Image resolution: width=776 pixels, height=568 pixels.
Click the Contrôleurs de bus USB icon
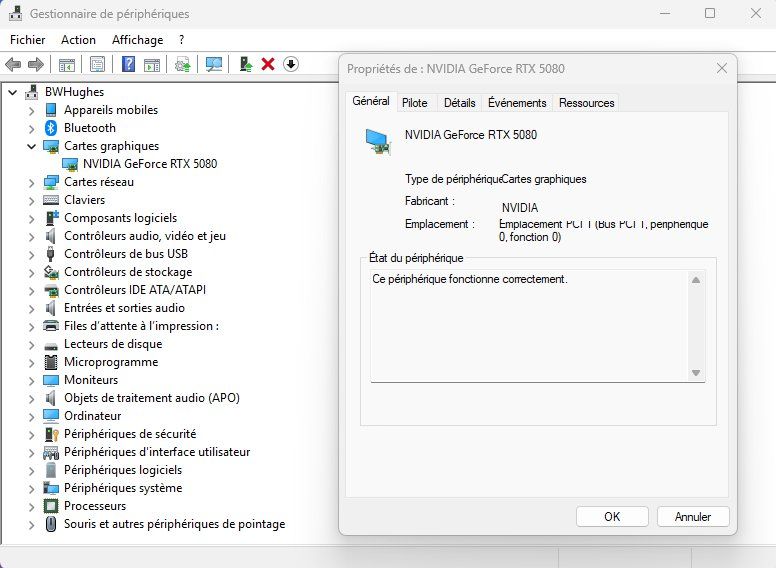pos(50,254)
